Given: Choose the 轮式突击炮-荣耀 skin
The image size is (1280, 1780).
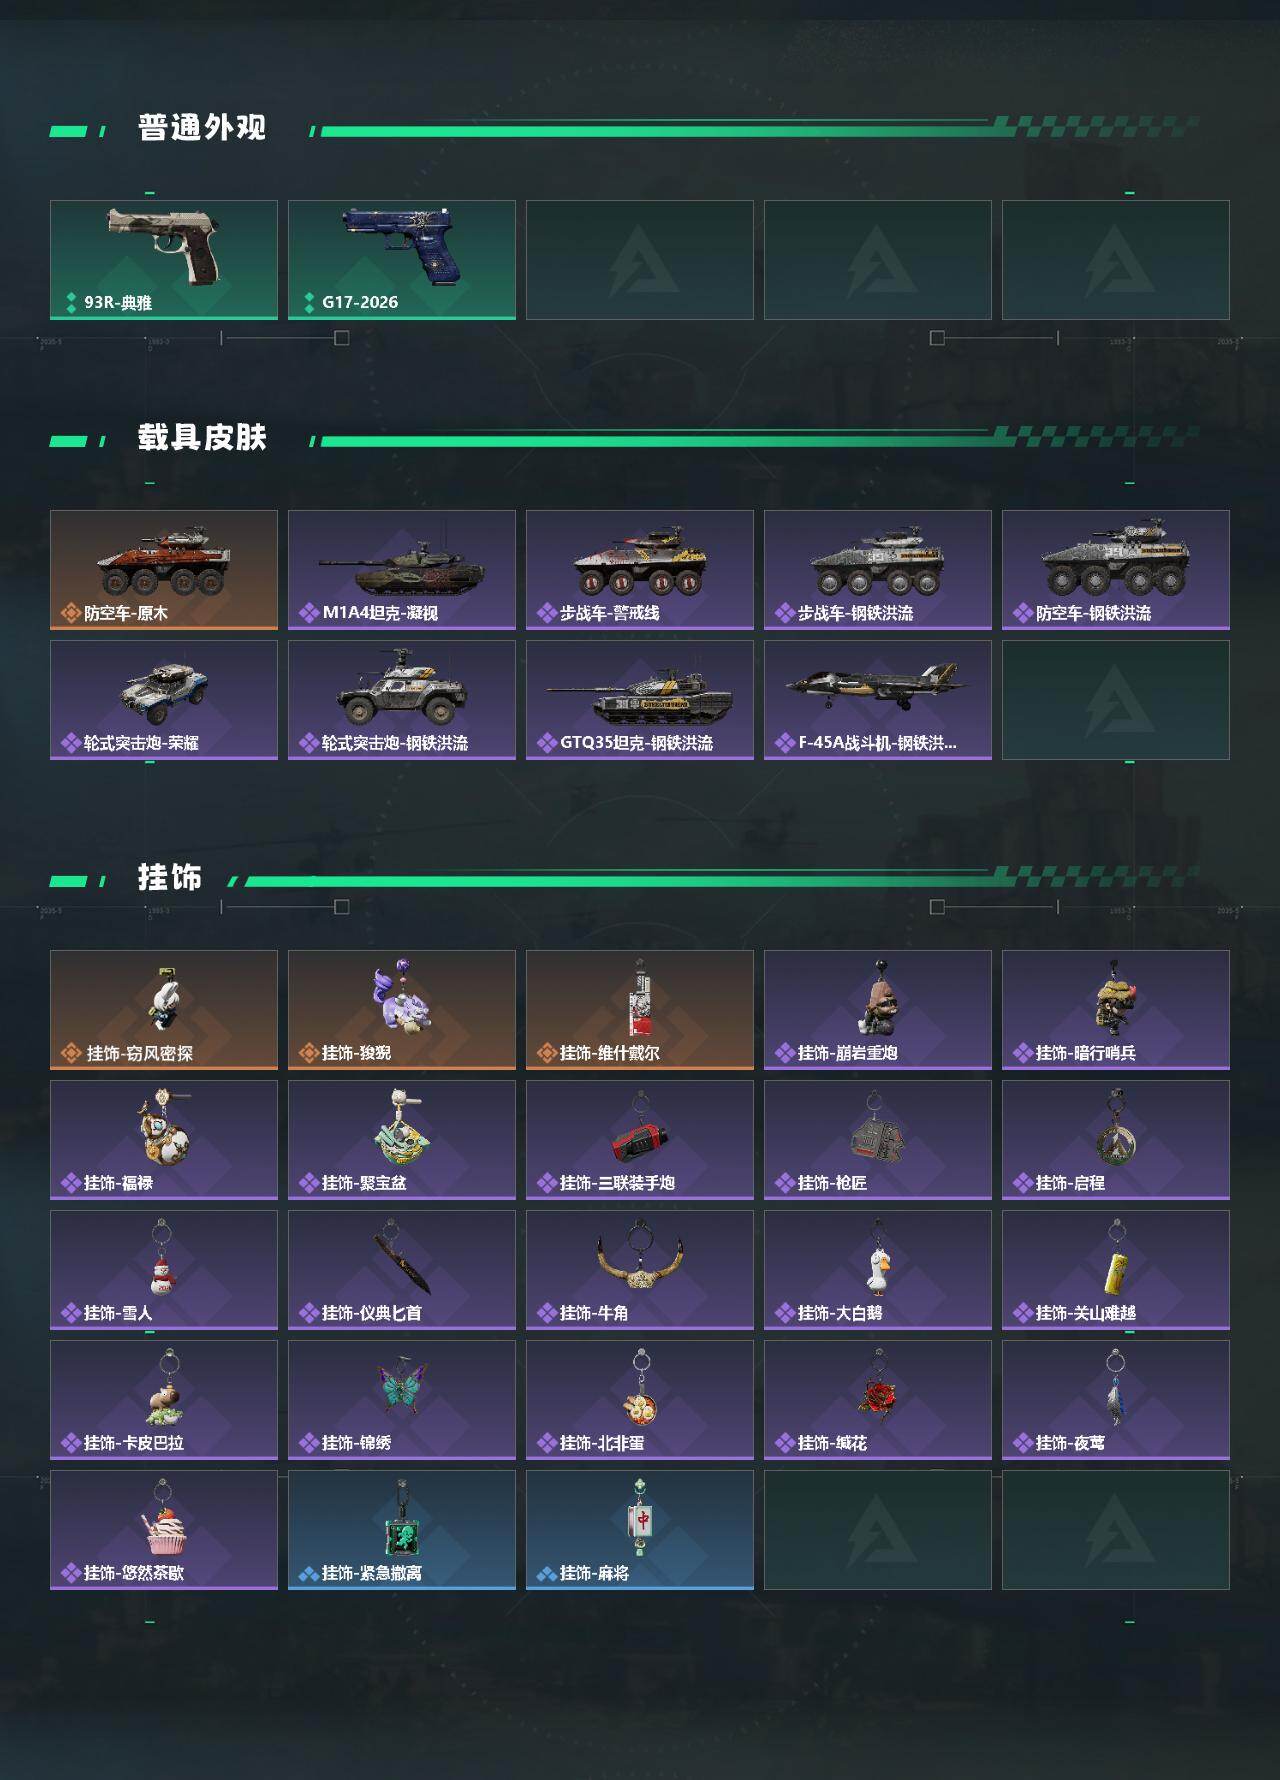Looking at the screenshot, I should (164, 700).
